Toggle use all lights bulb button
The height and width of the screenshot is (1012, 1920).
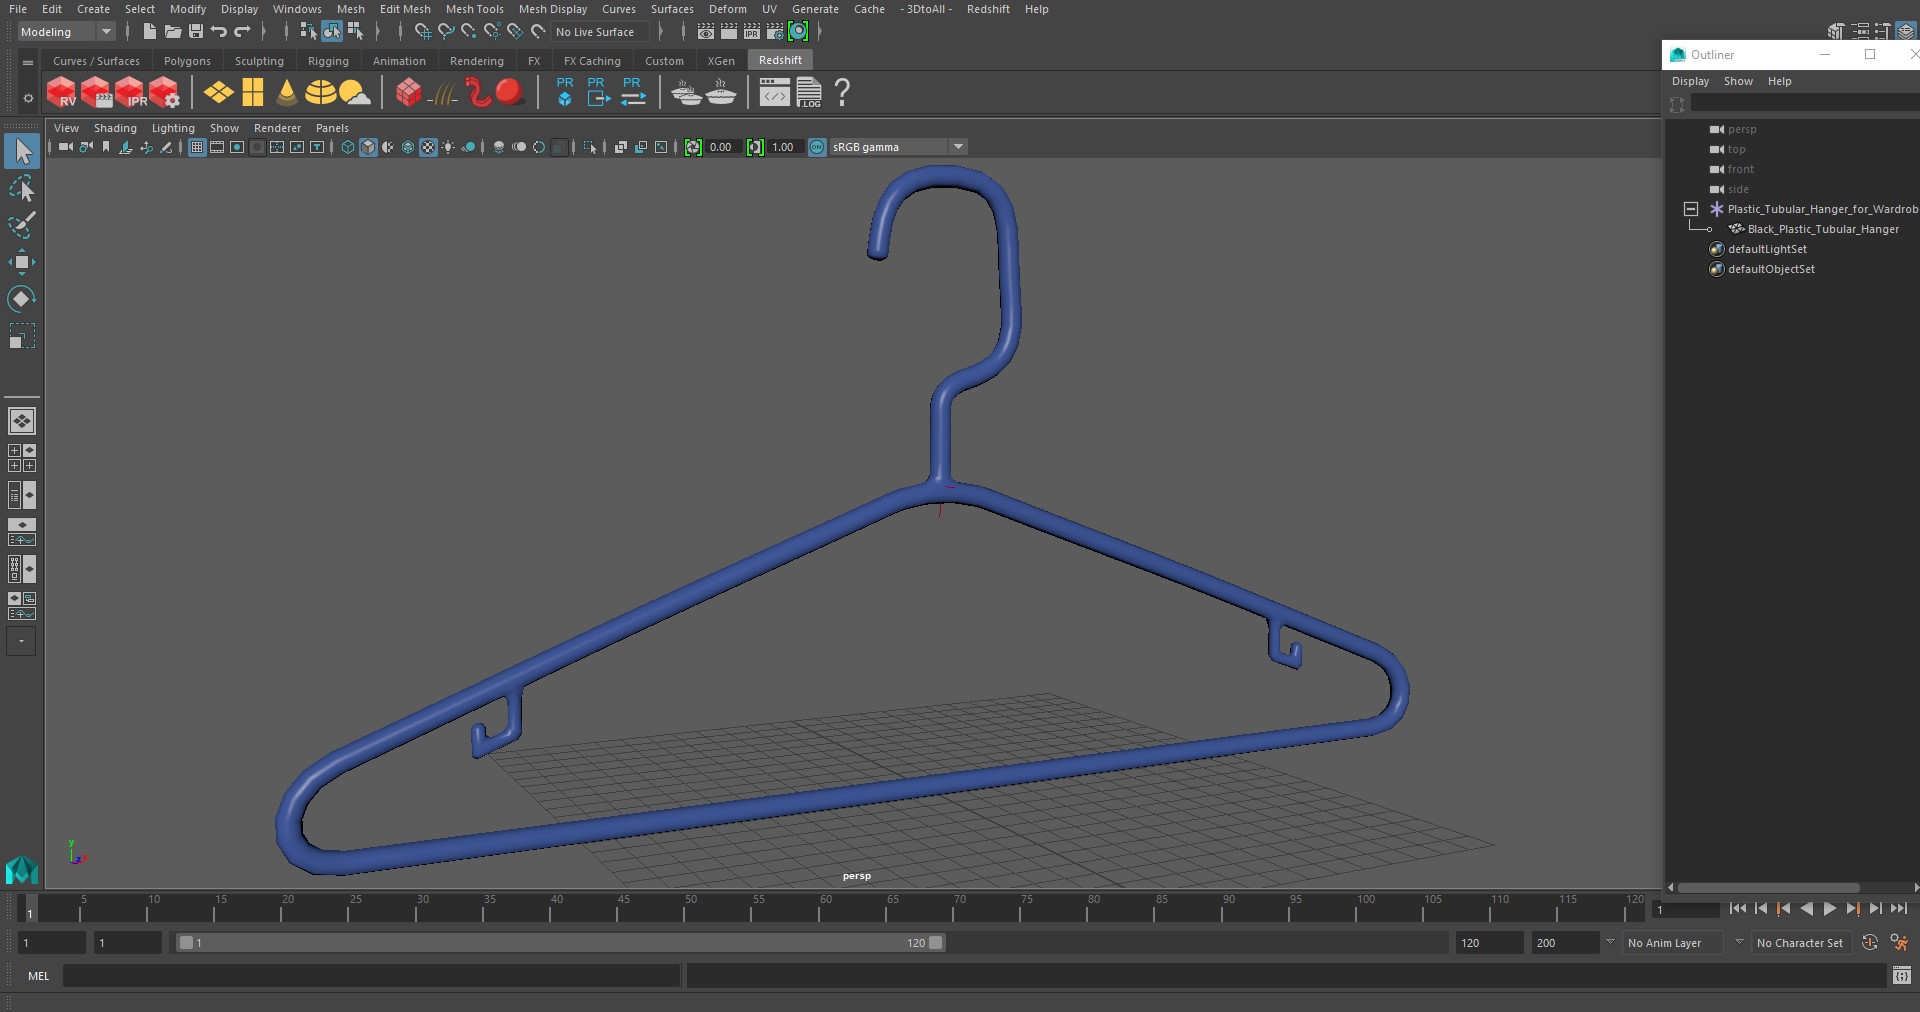click(448, 147)
